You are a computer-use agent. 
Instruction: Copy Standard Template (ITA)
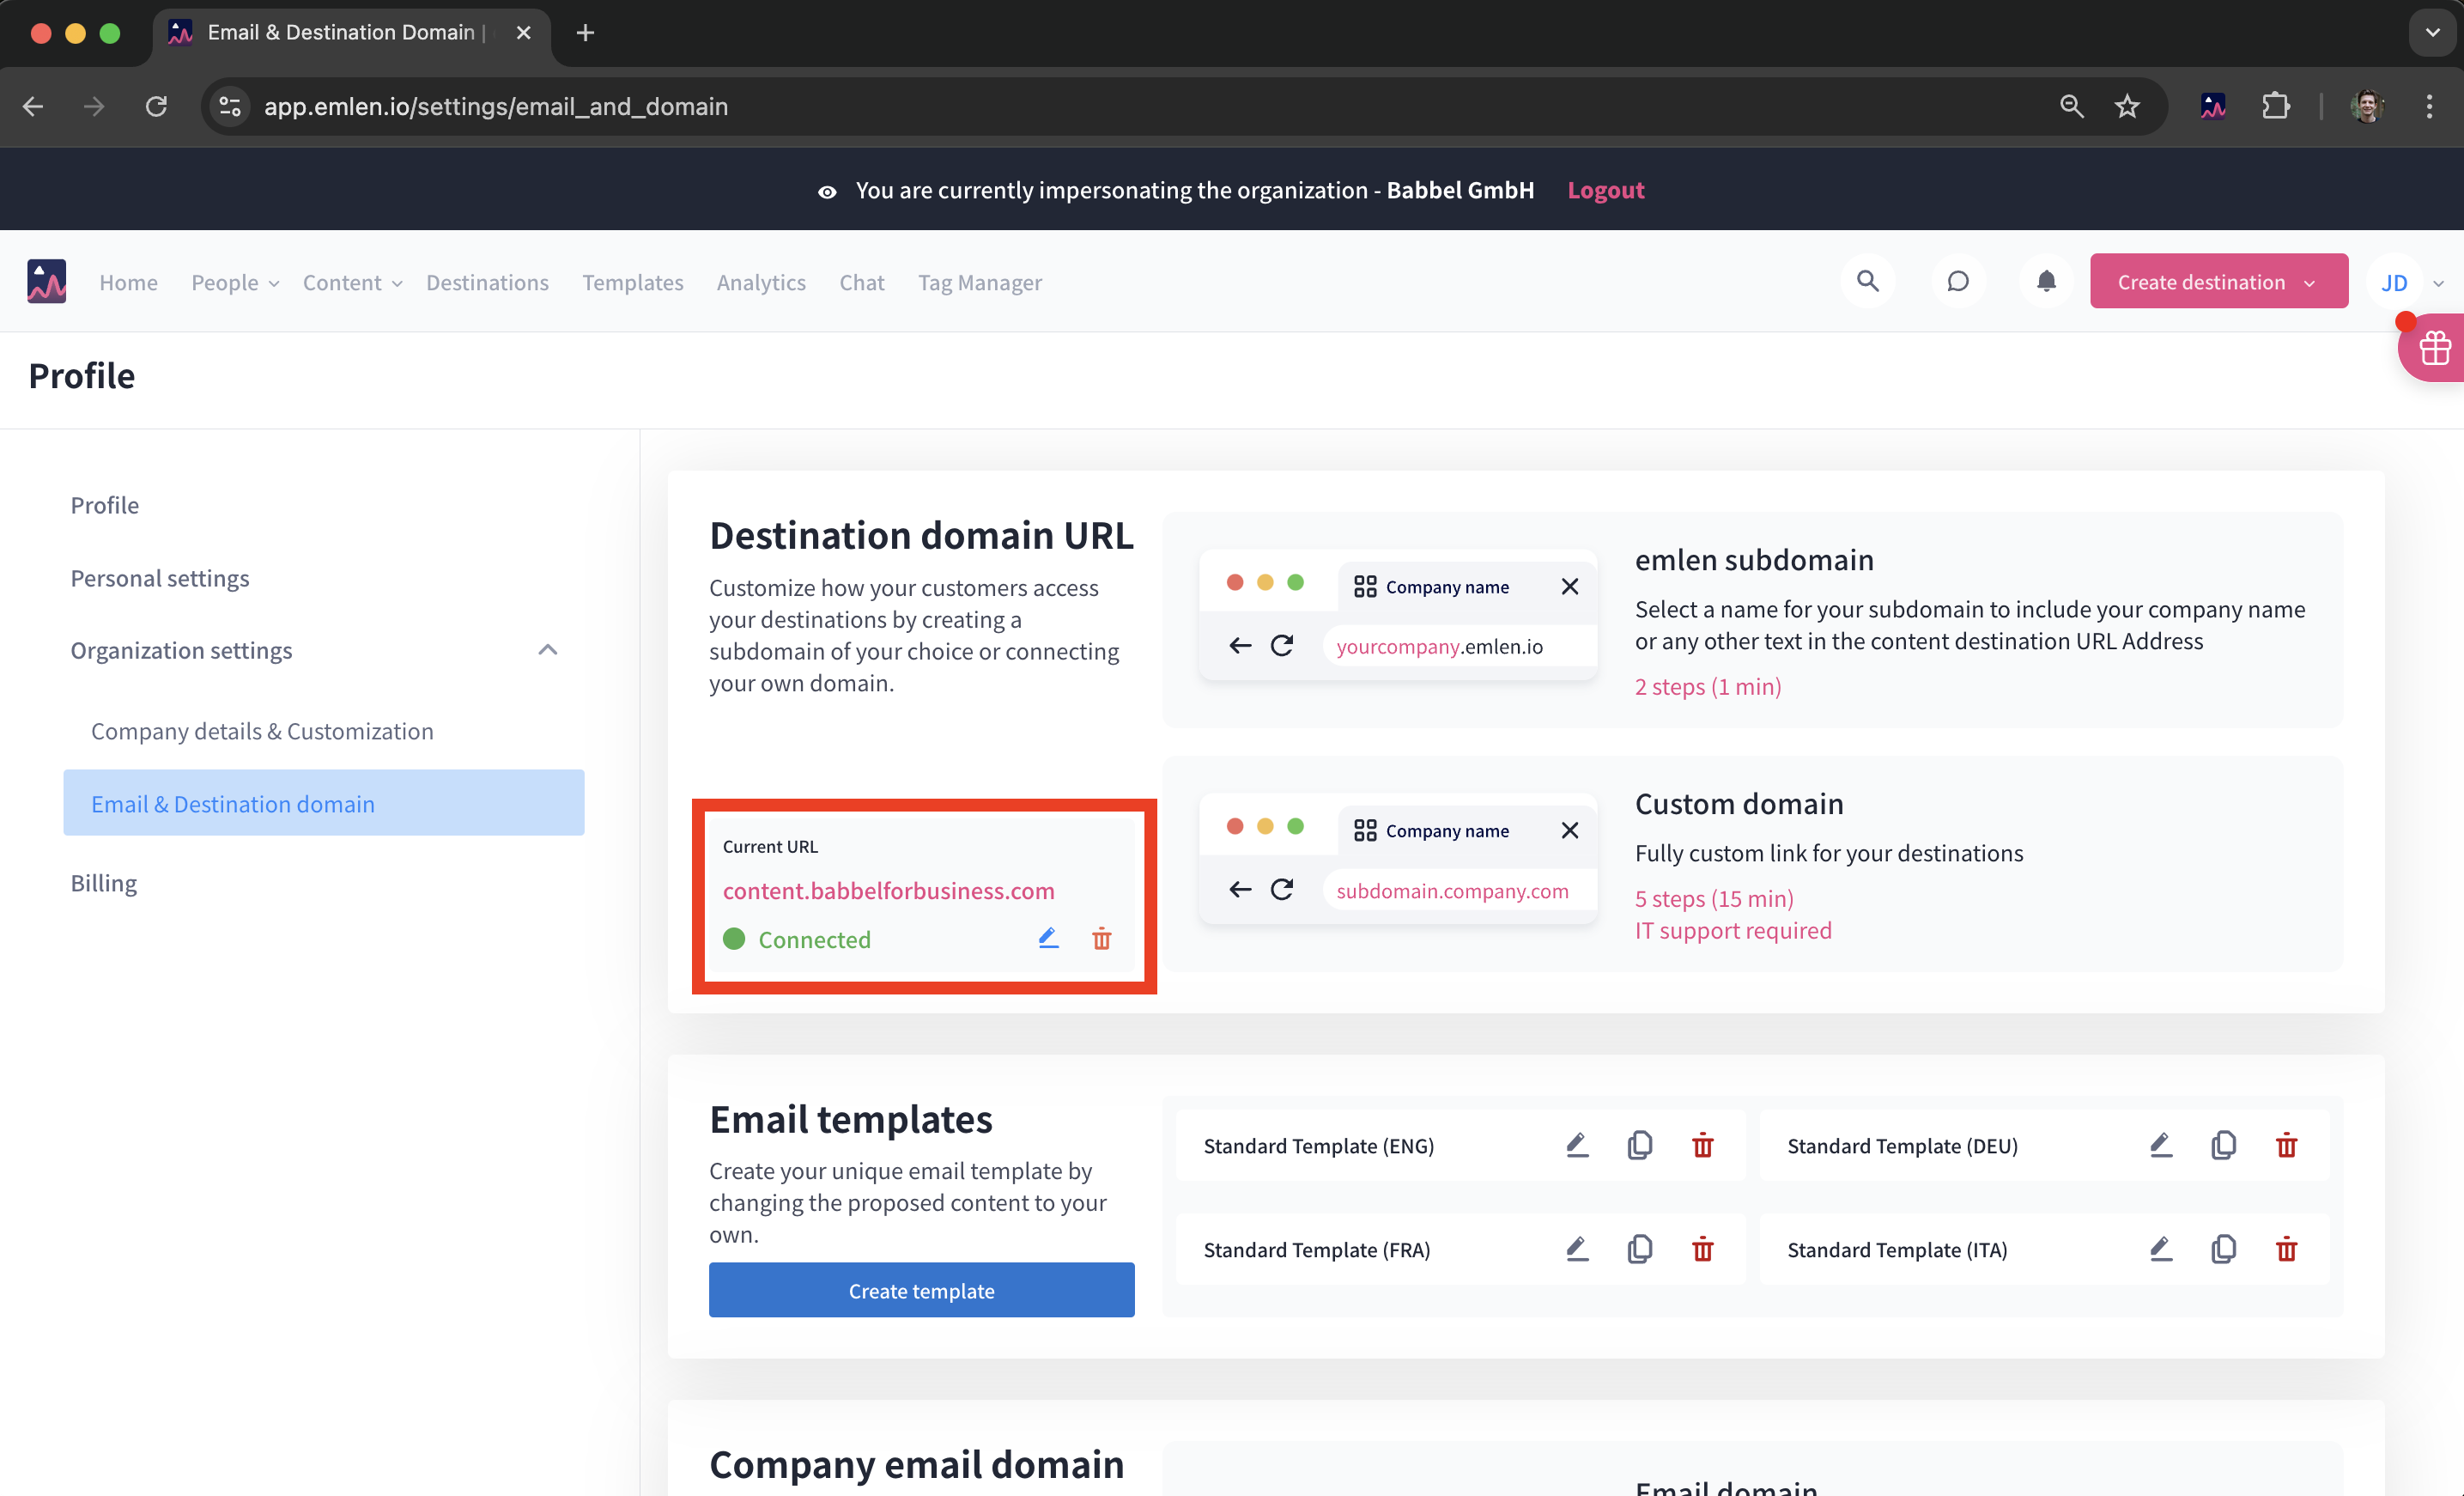click(x=2223, y=1249)
